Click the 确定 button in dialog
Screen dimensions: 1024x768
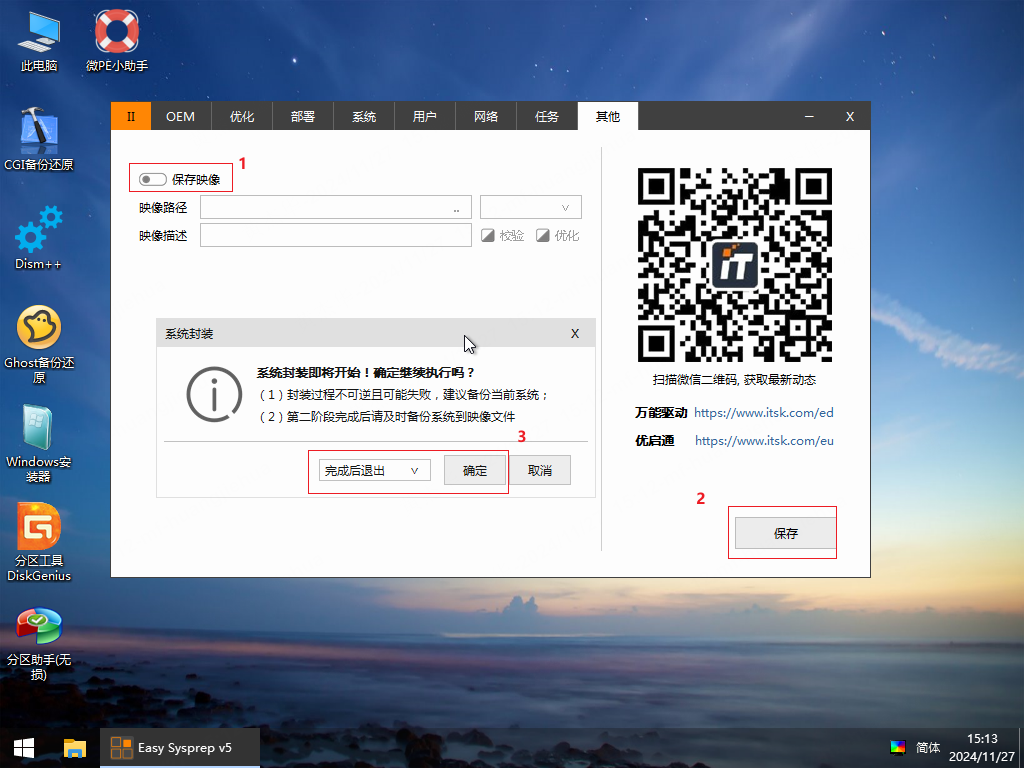(x=475, y=470)
